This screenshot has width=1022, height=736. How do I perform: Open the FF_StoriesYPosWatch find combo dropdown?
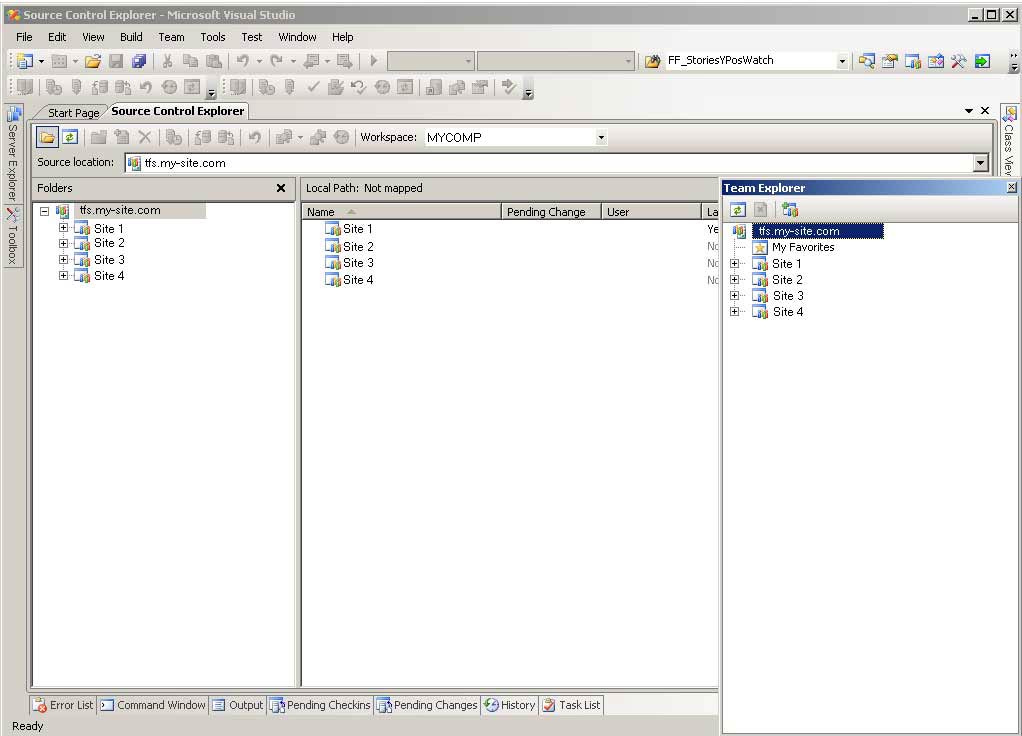(x=841, y=61)
